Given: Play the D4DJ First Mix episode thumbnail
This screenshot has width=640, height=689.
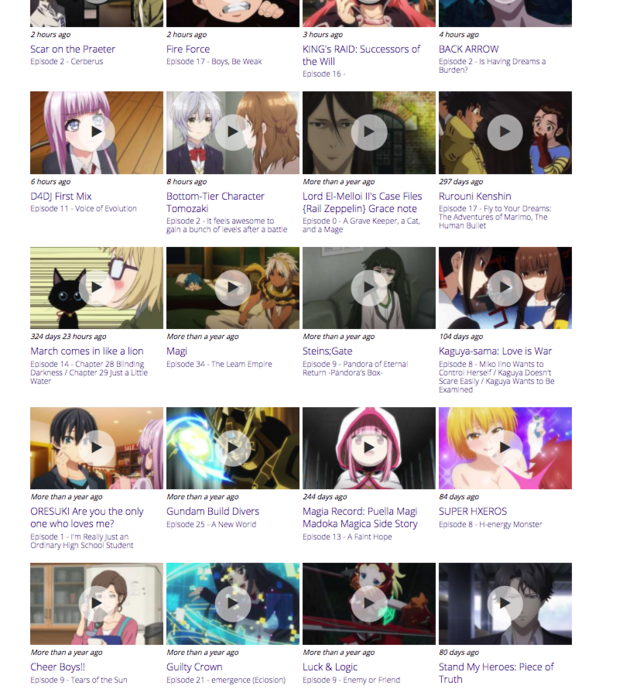Looking at the screenshot, I should [96, 132].
